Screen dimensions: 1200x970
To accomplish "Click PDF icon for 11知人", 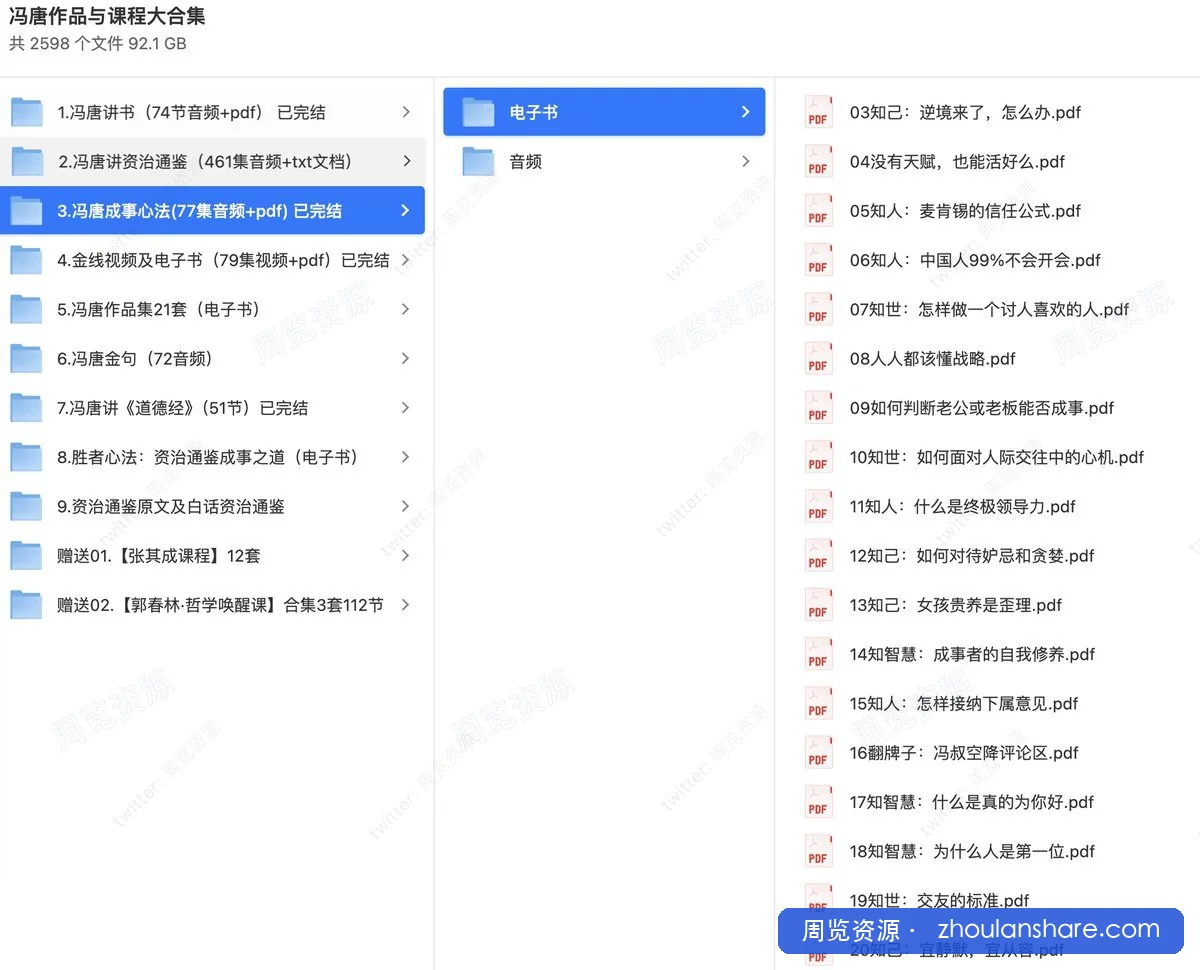I will 819,506.
